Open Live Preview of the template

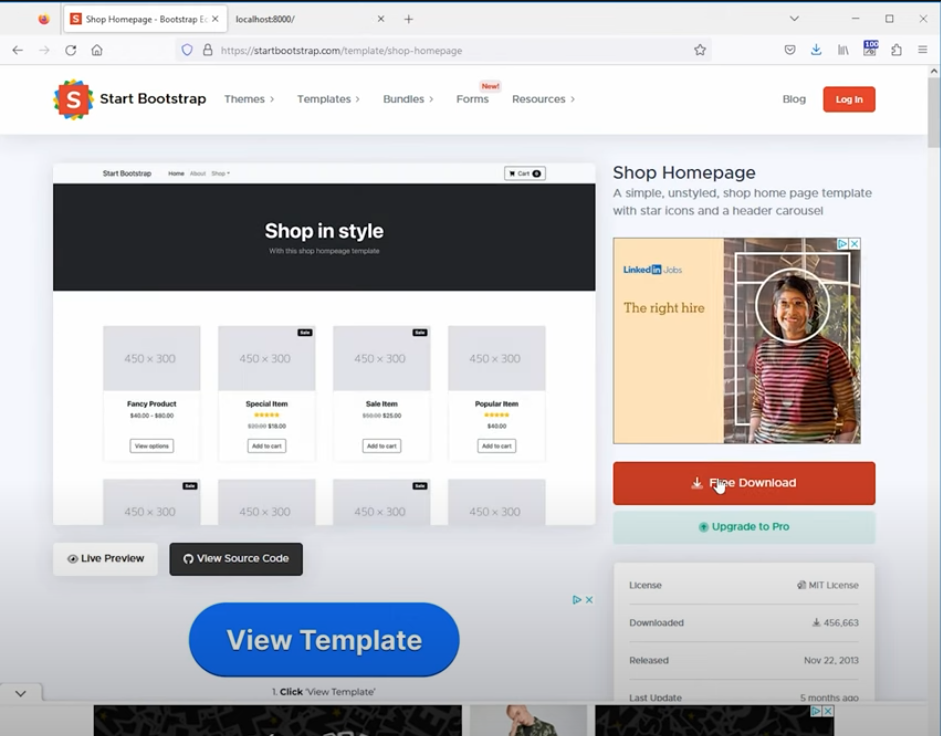point(106,559)
